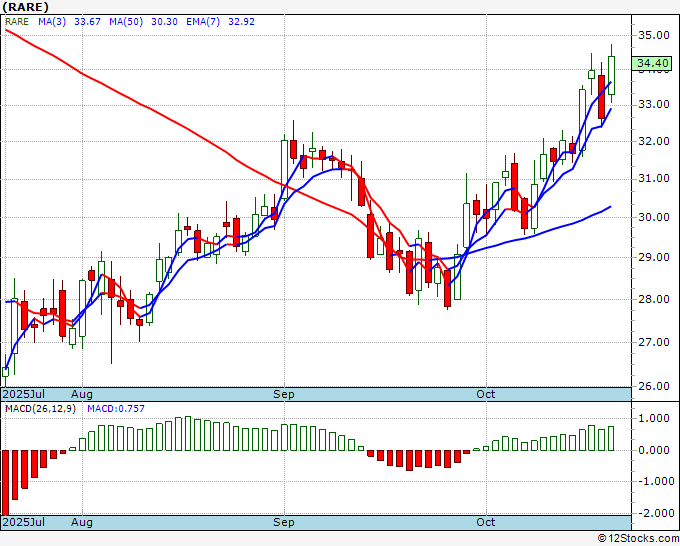Select the MA(3) legend label
The height and width of the screenshot is (546, 680).
point(52,22)
